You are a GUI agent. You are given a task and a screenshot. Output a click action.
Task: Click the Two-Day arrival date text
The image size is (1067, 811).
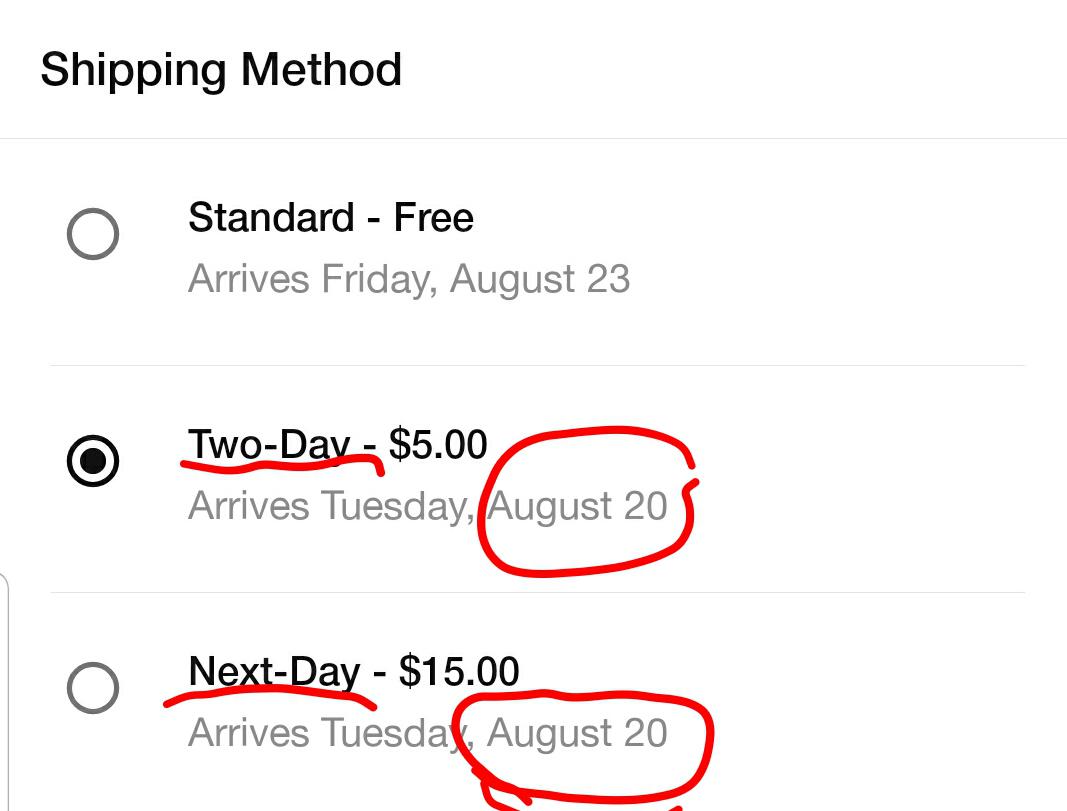coord(428,505)
